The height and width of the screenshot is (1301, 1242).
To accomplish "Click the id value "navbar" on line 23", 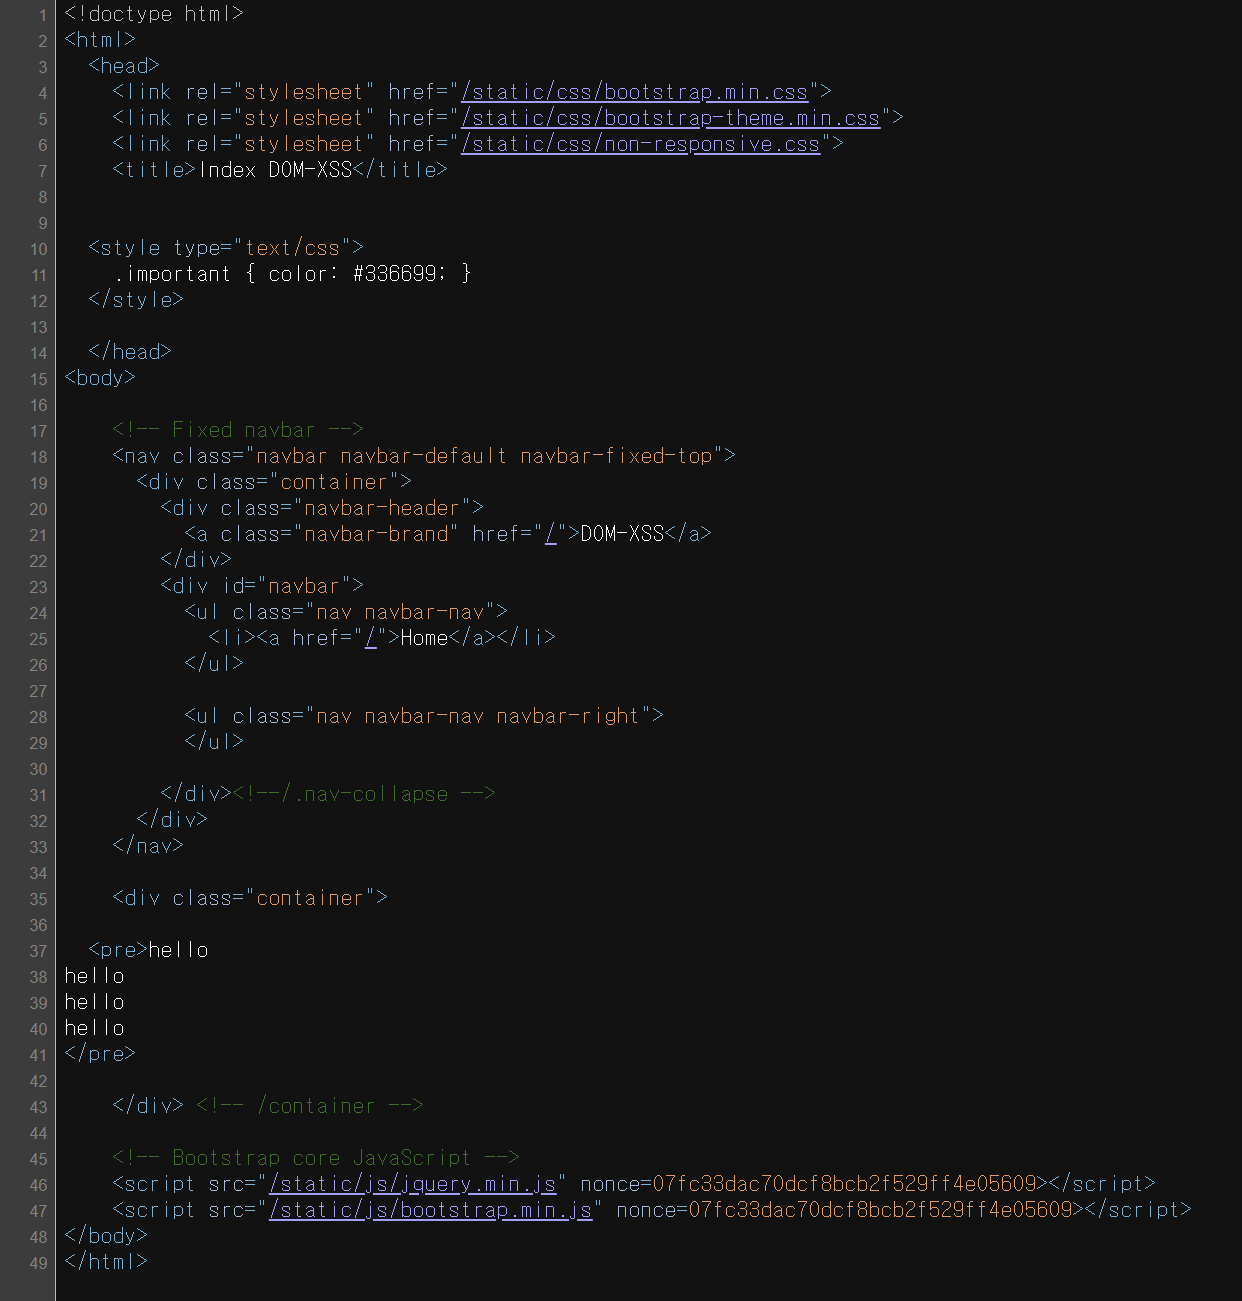I will tap(303, 586).
